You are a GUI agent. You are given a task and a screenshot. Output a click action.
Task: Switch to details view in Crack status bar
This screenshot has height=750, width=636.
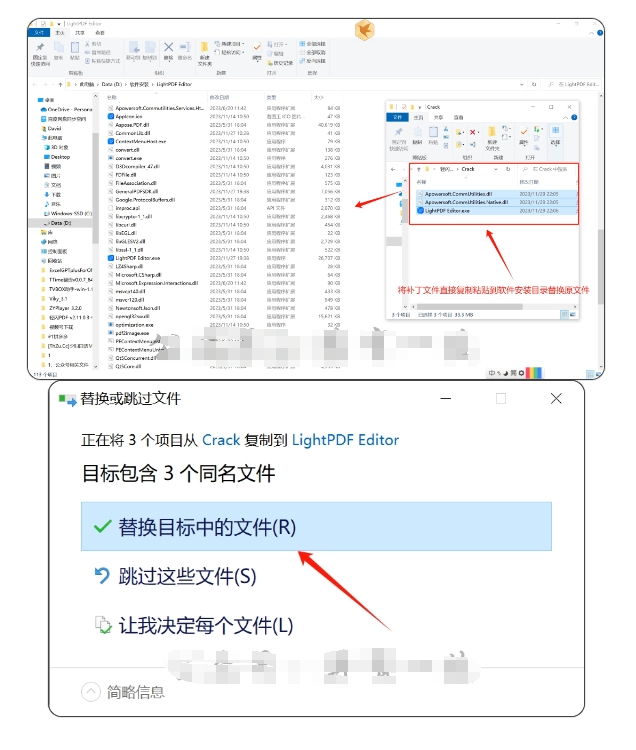pos(564,314)
